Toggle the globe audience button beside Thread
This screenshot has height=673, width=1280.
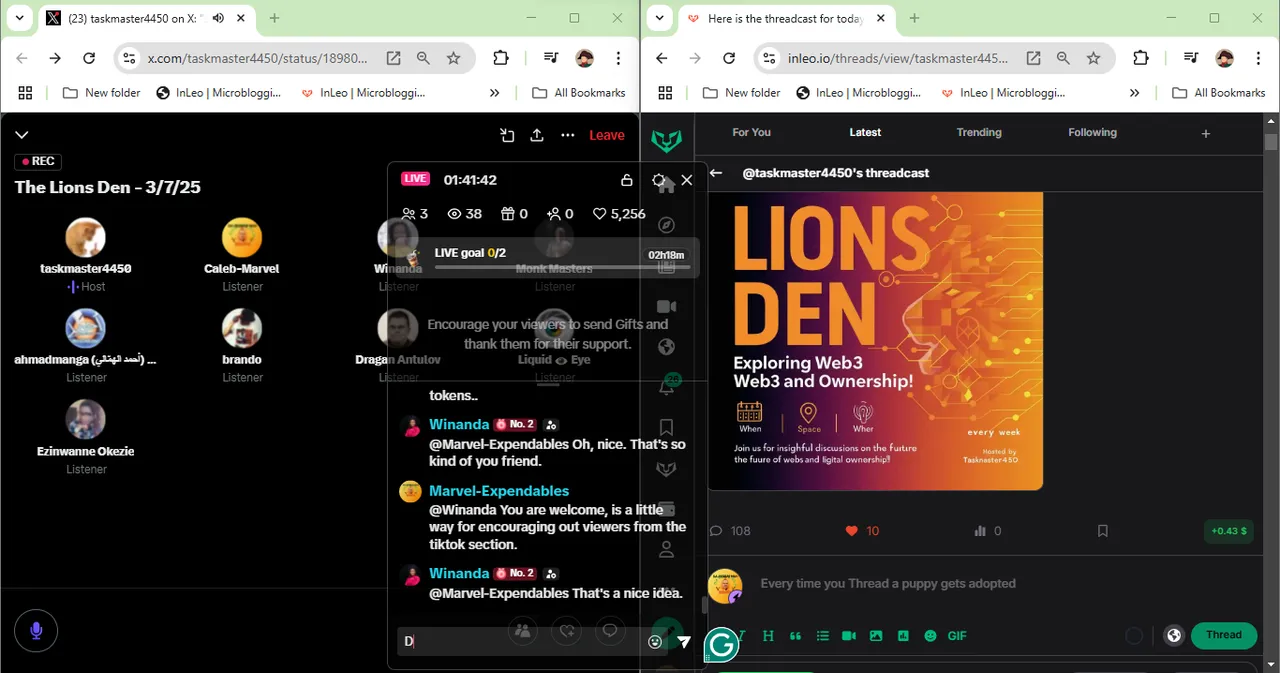coord(1174,635)
